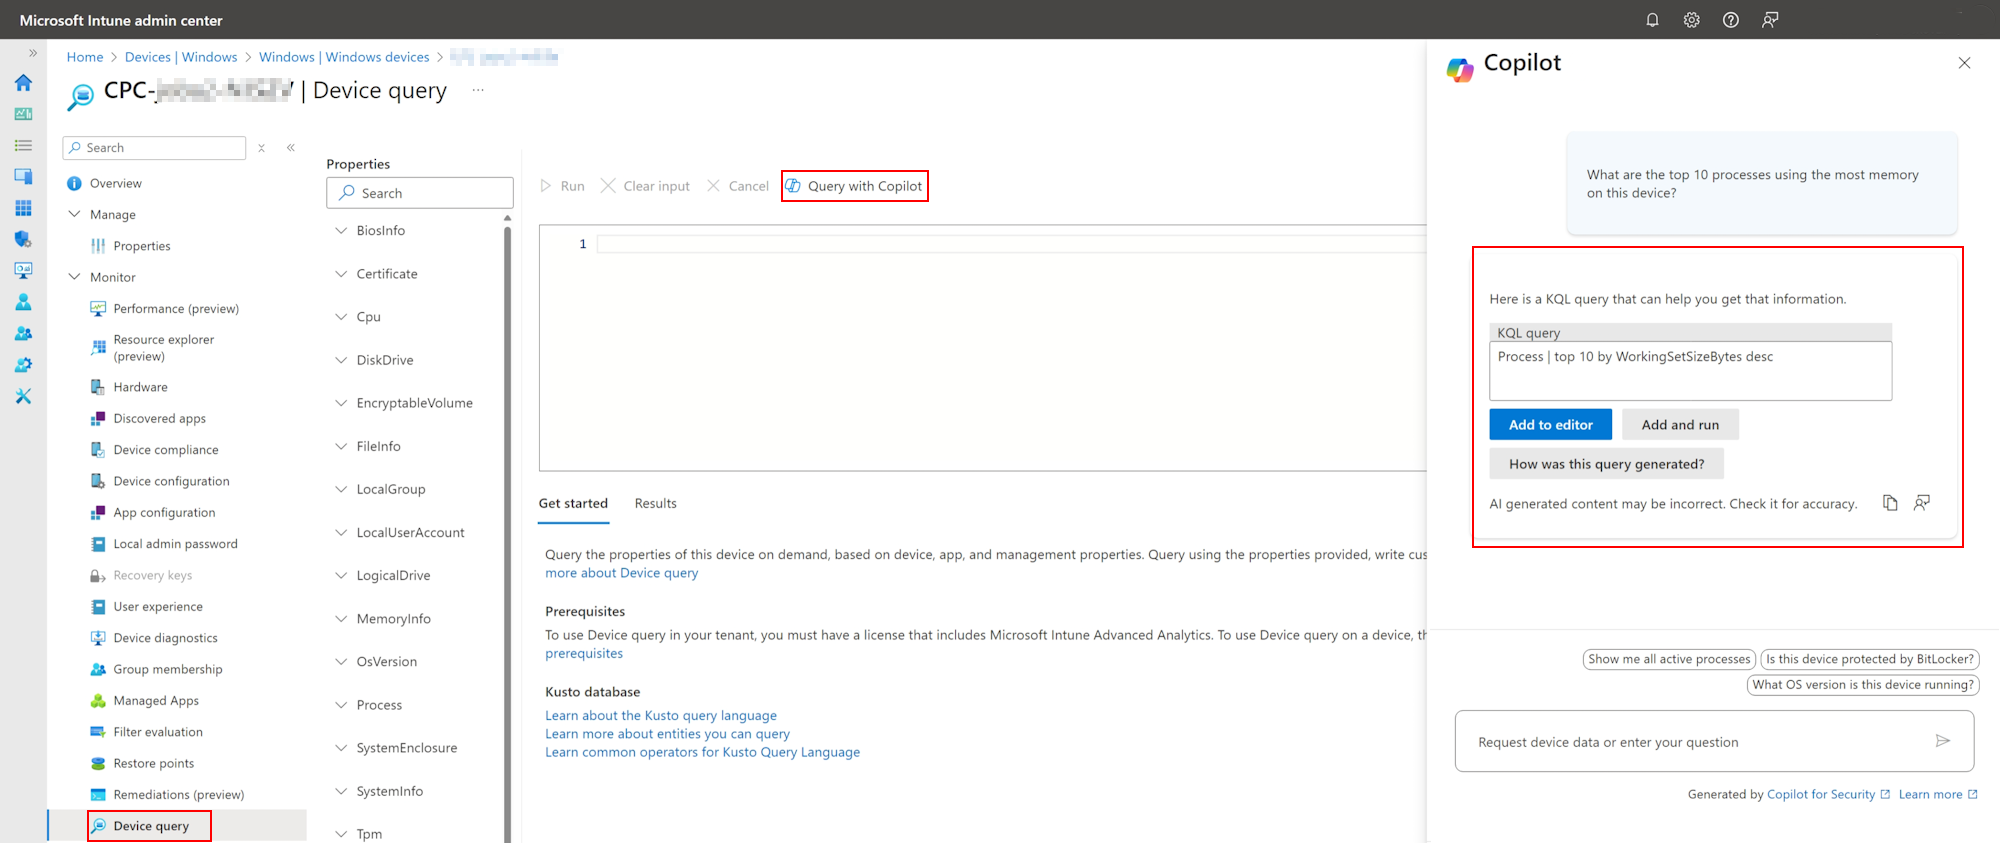Open Discovered apps menu item

159,419
